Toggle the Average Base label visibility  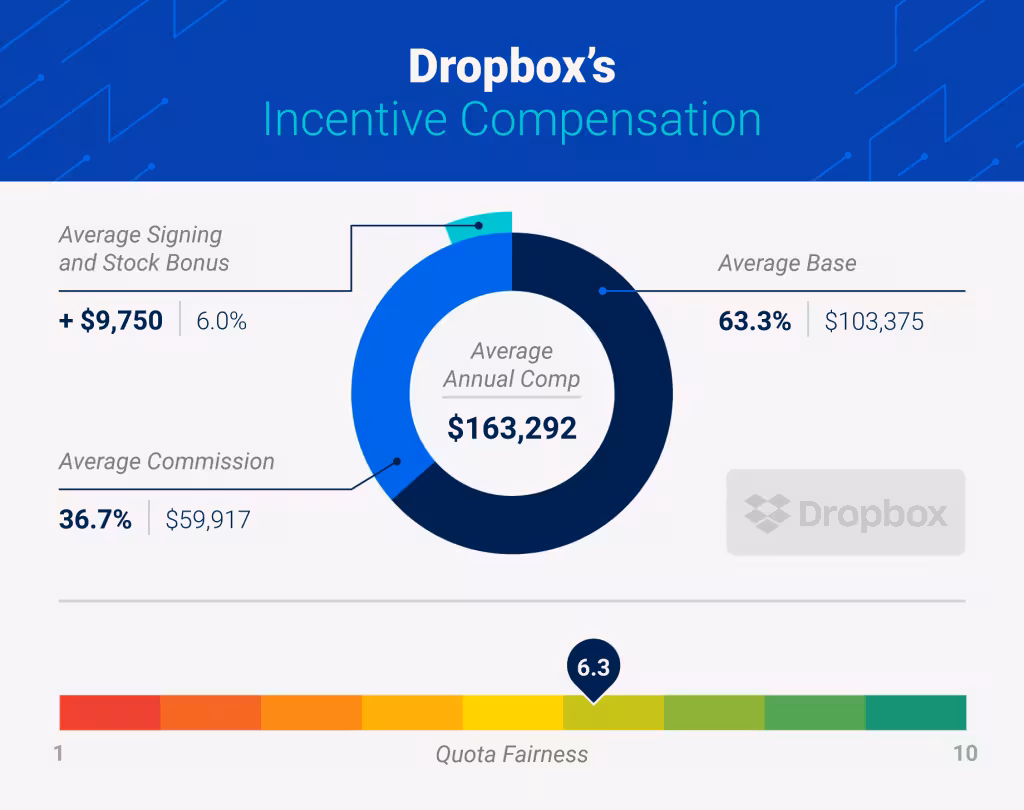[786, 263]
